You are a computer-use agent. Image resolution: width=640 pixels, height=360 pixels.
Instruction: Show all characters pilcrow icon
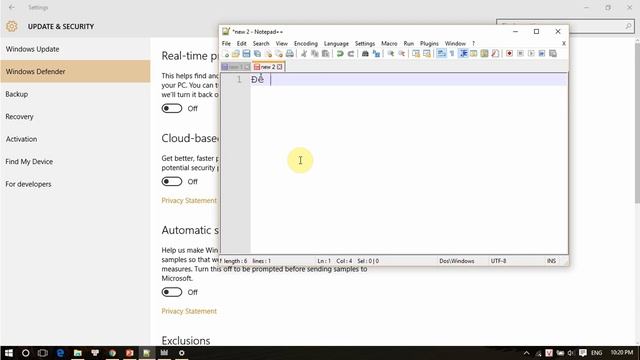coord(452,53)
